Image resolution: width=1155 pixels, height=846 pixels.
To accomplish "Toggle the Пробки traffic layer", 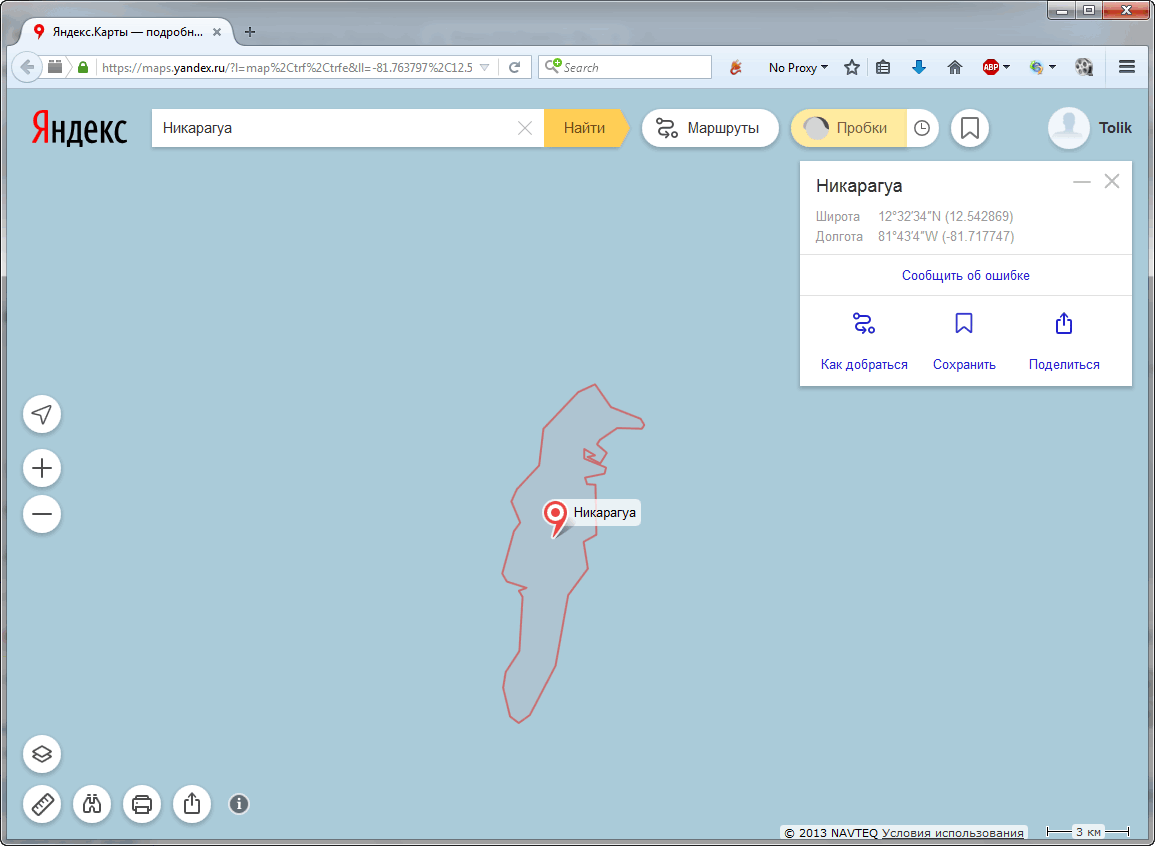I will 848,128.
